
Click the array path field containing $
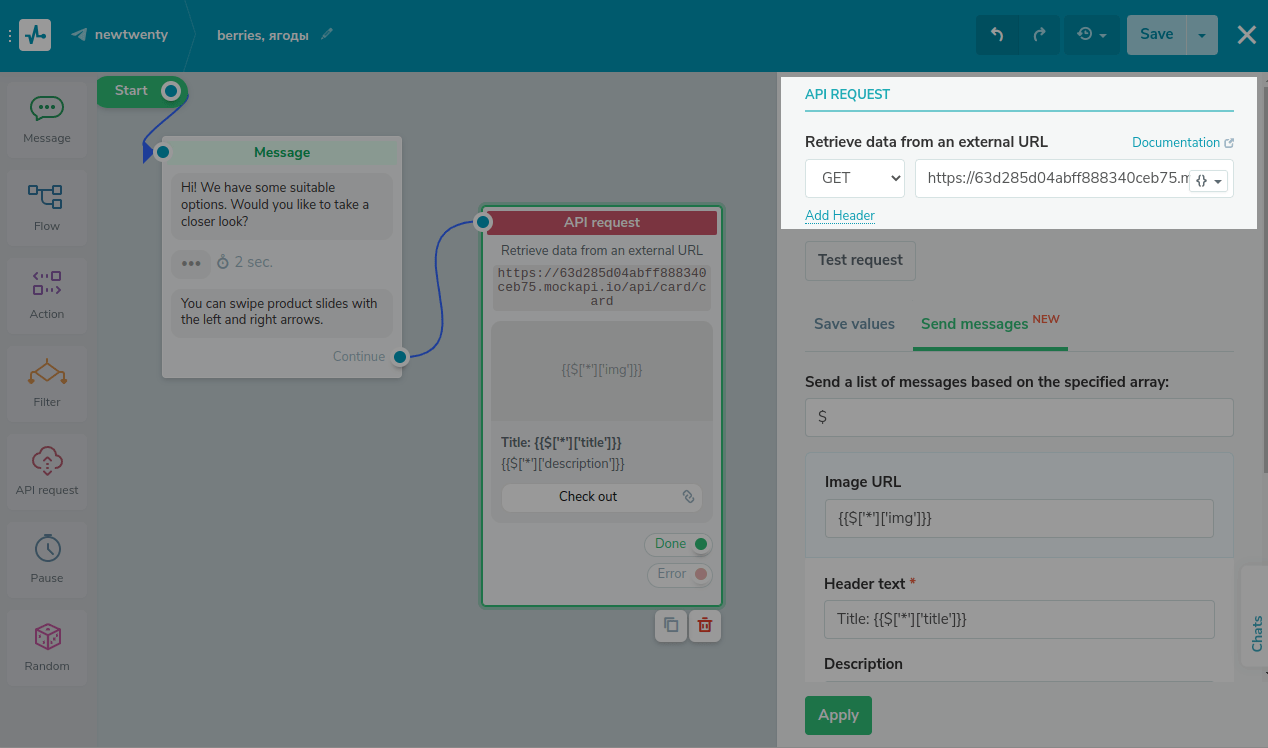(1019, 417)
